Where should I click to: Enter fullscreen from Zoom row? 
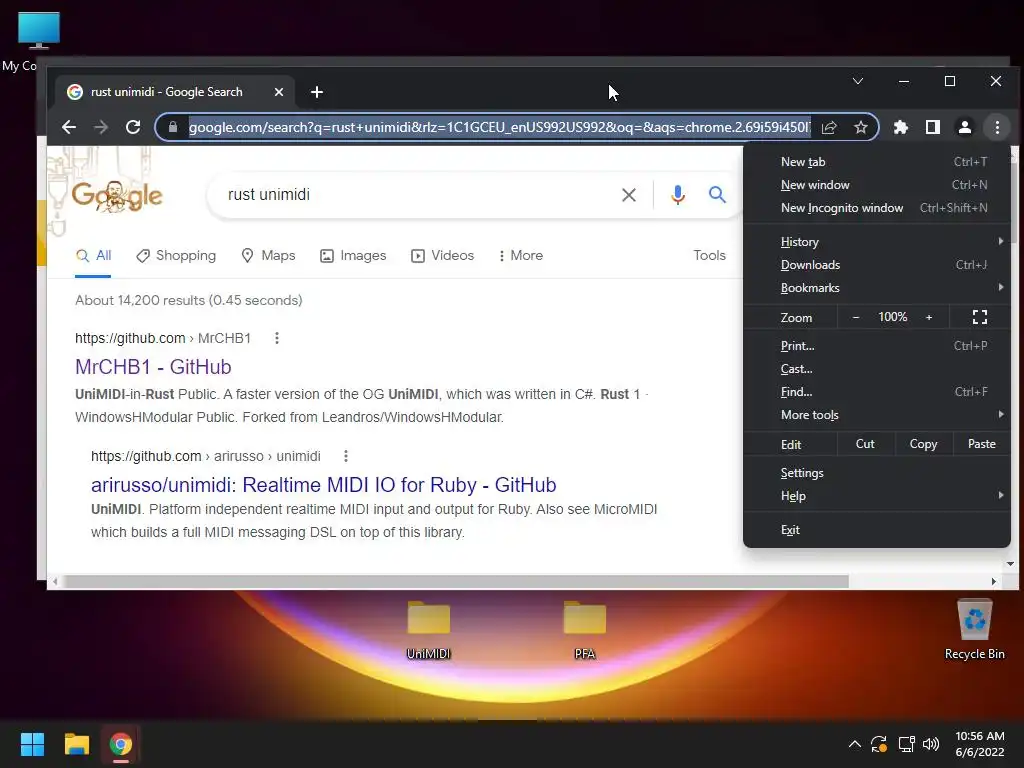980,317
